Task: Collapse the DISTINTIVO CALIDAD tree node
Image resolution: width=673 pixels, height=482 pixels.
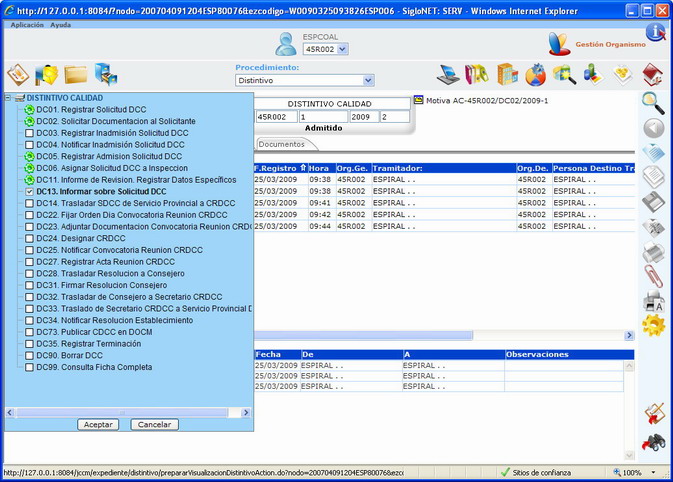Action: [x=8, y=98]
